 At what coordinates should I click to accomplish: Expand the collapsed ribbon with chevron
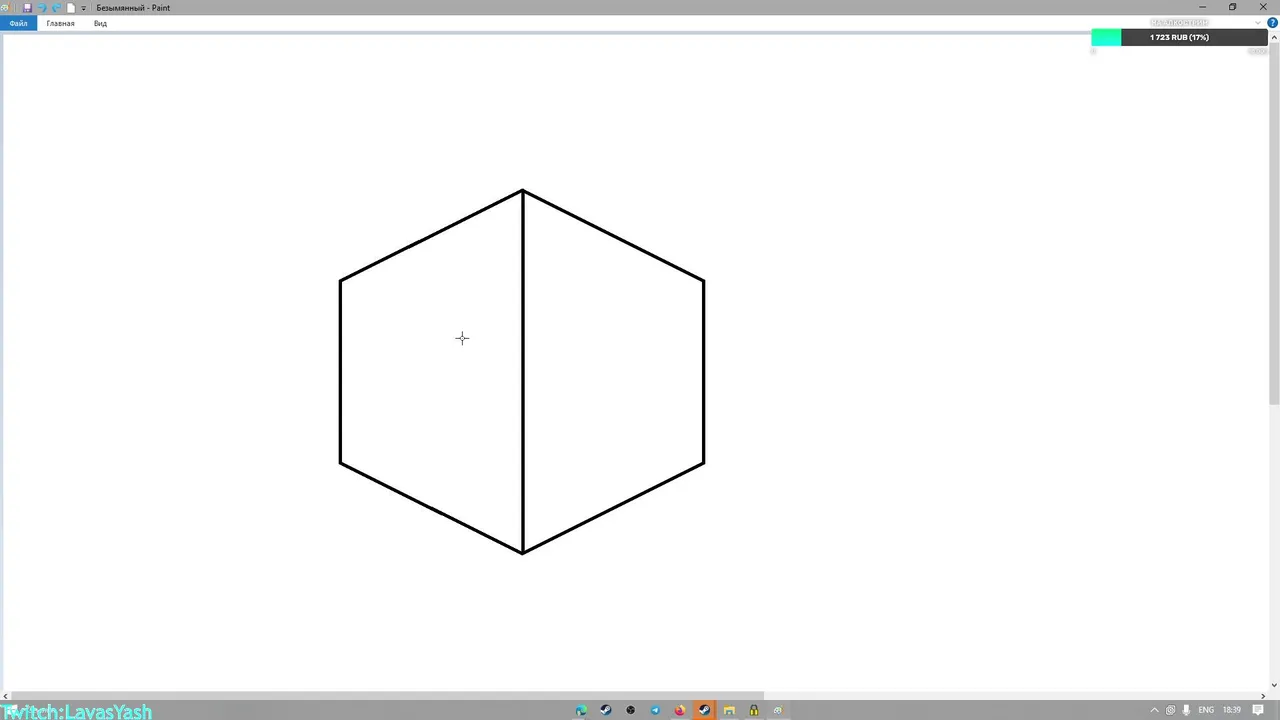pyautogui.click(x=1257, y=23)
